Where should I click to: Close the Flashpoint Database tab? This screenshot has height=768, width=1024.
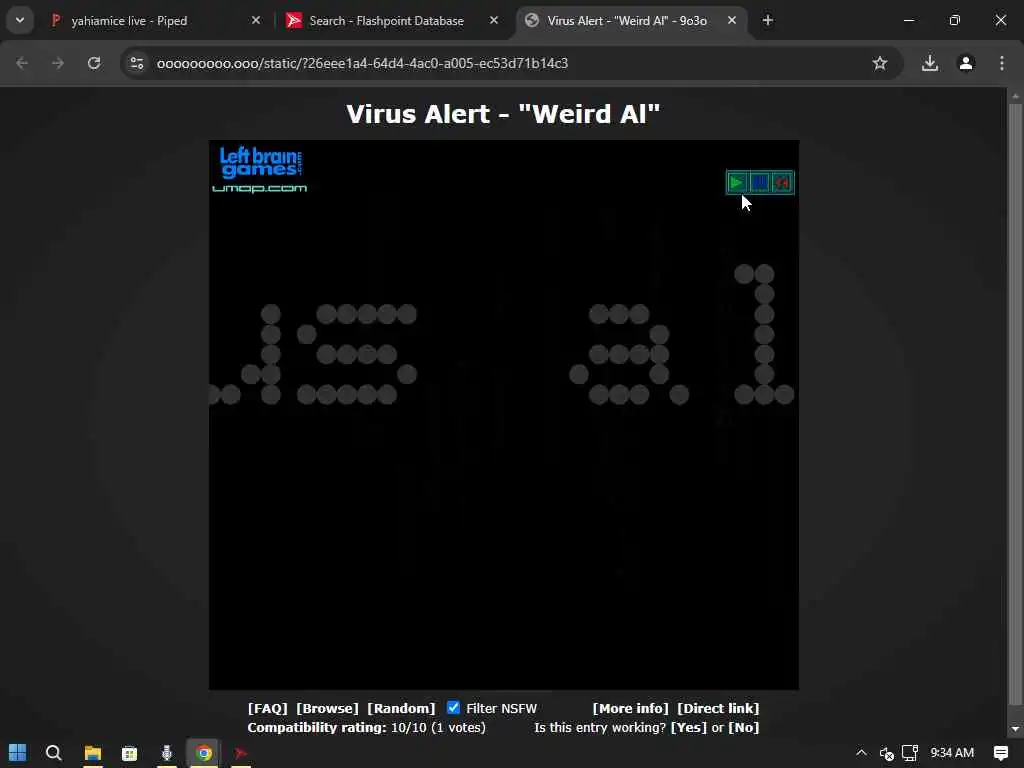[x=494, y=21]
